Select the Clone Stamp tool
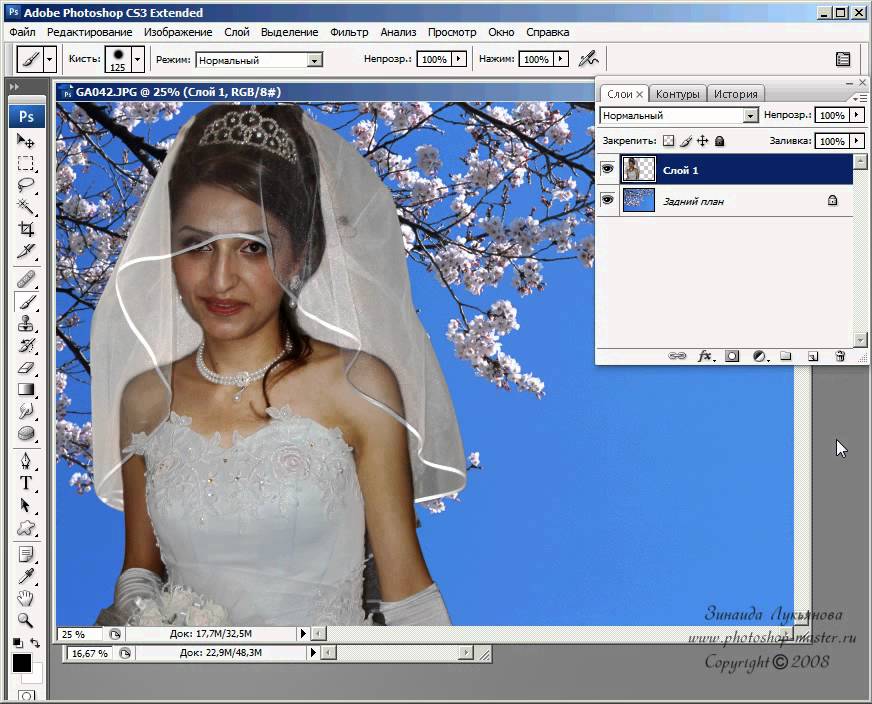Viewport: 872px width, 704px height. pos(26,323)
